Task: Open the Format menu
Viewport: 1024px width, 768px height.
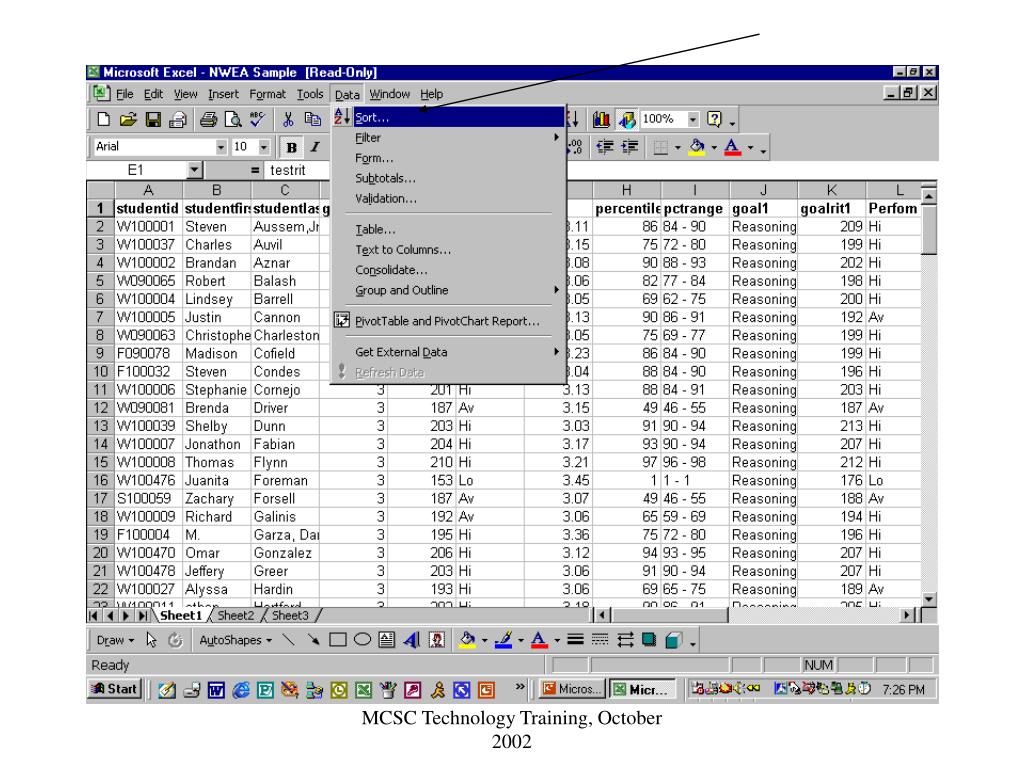Action: pyautogui.click(x=267, y=94)
